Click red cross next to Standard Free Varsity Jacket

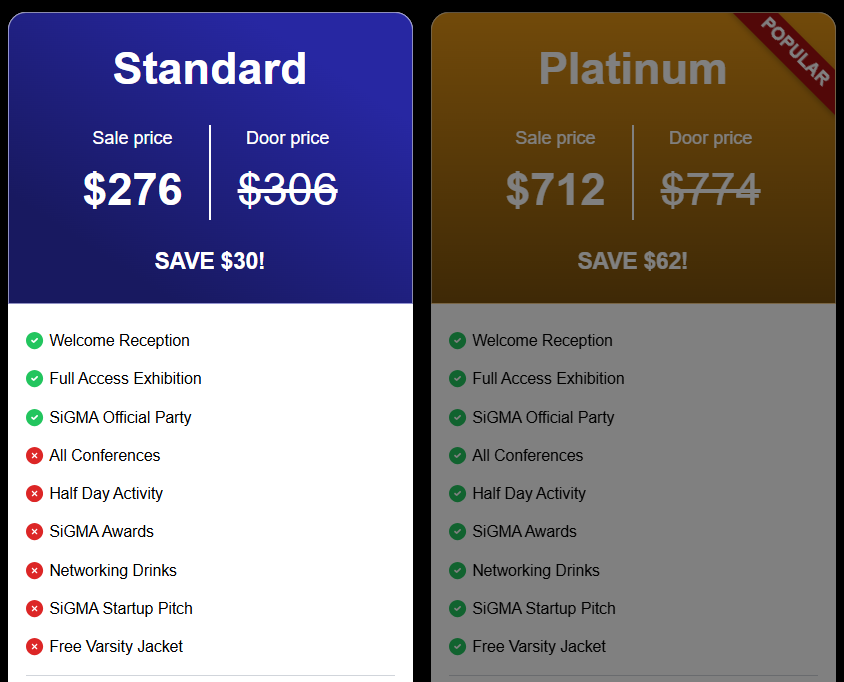[34, 646]
